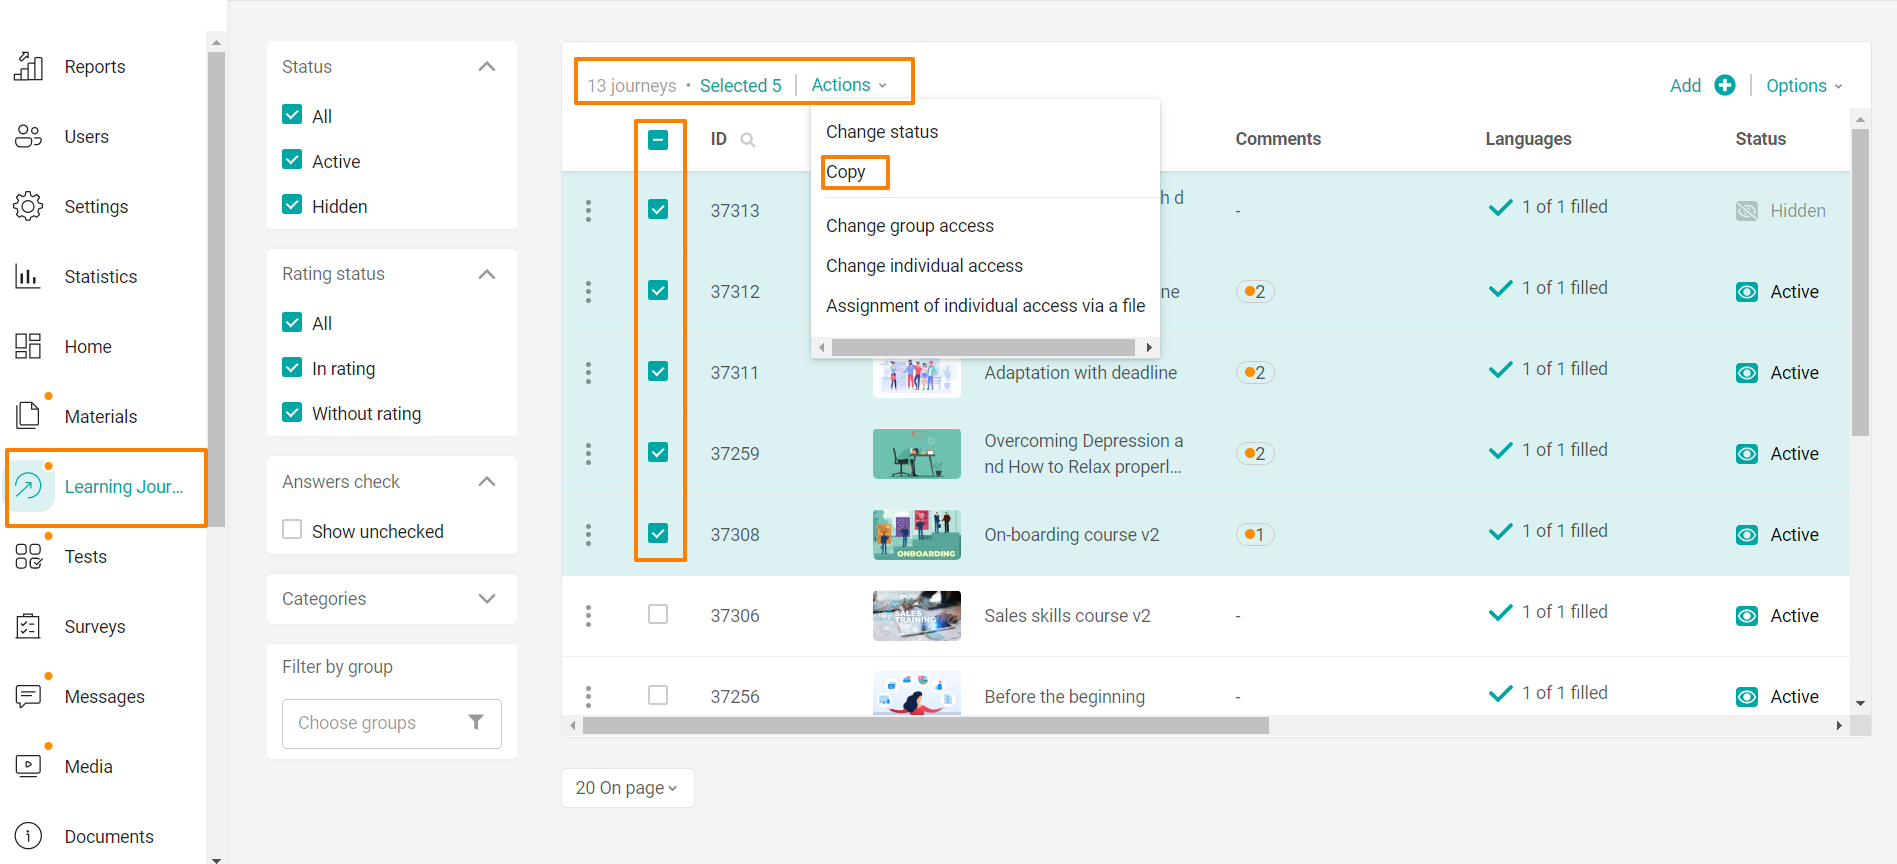The width and height of the screenshot is (1897, 864).
Task: Click Sales training course thumbnail
Action: coord(917,616)
